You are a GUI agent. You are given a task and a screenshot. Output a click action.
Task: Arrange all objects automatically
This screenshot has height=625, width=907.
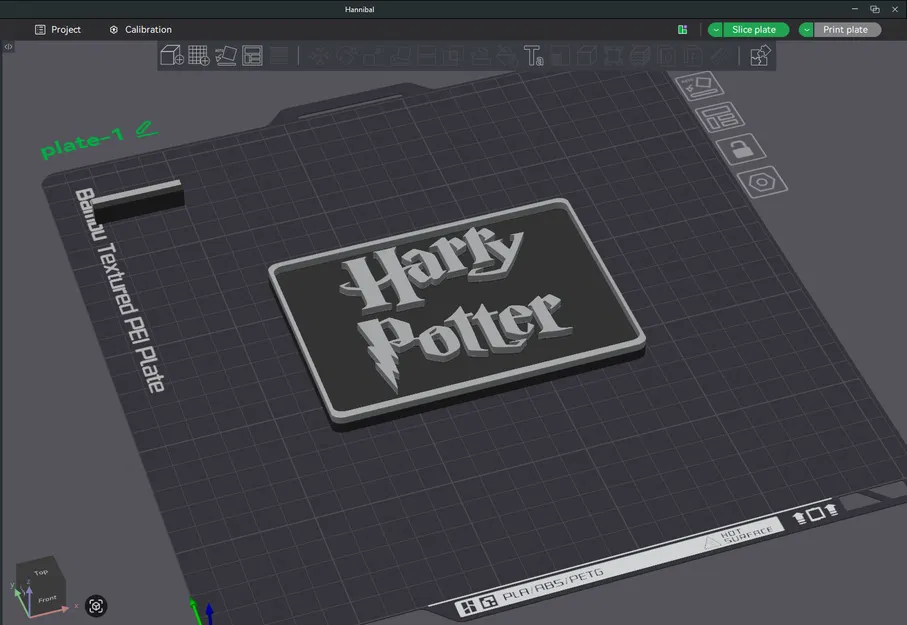(252, 55)
